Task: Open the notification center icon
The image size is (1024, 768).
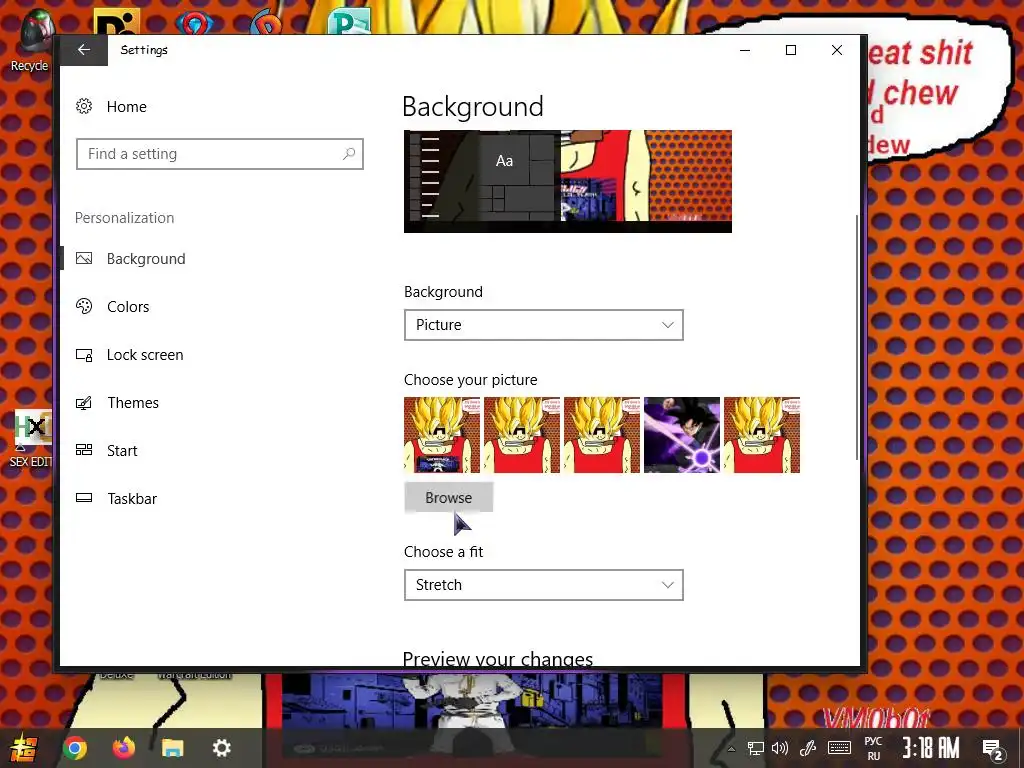Action: tap(993, 749)
